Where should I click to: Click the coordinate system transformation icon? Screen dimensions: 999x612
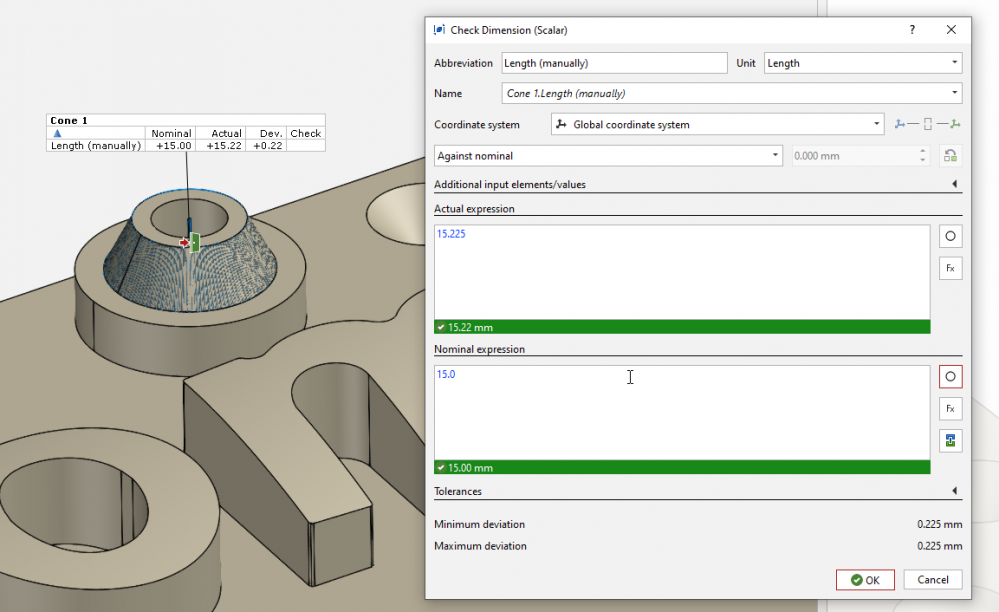(x=927, y=125)
